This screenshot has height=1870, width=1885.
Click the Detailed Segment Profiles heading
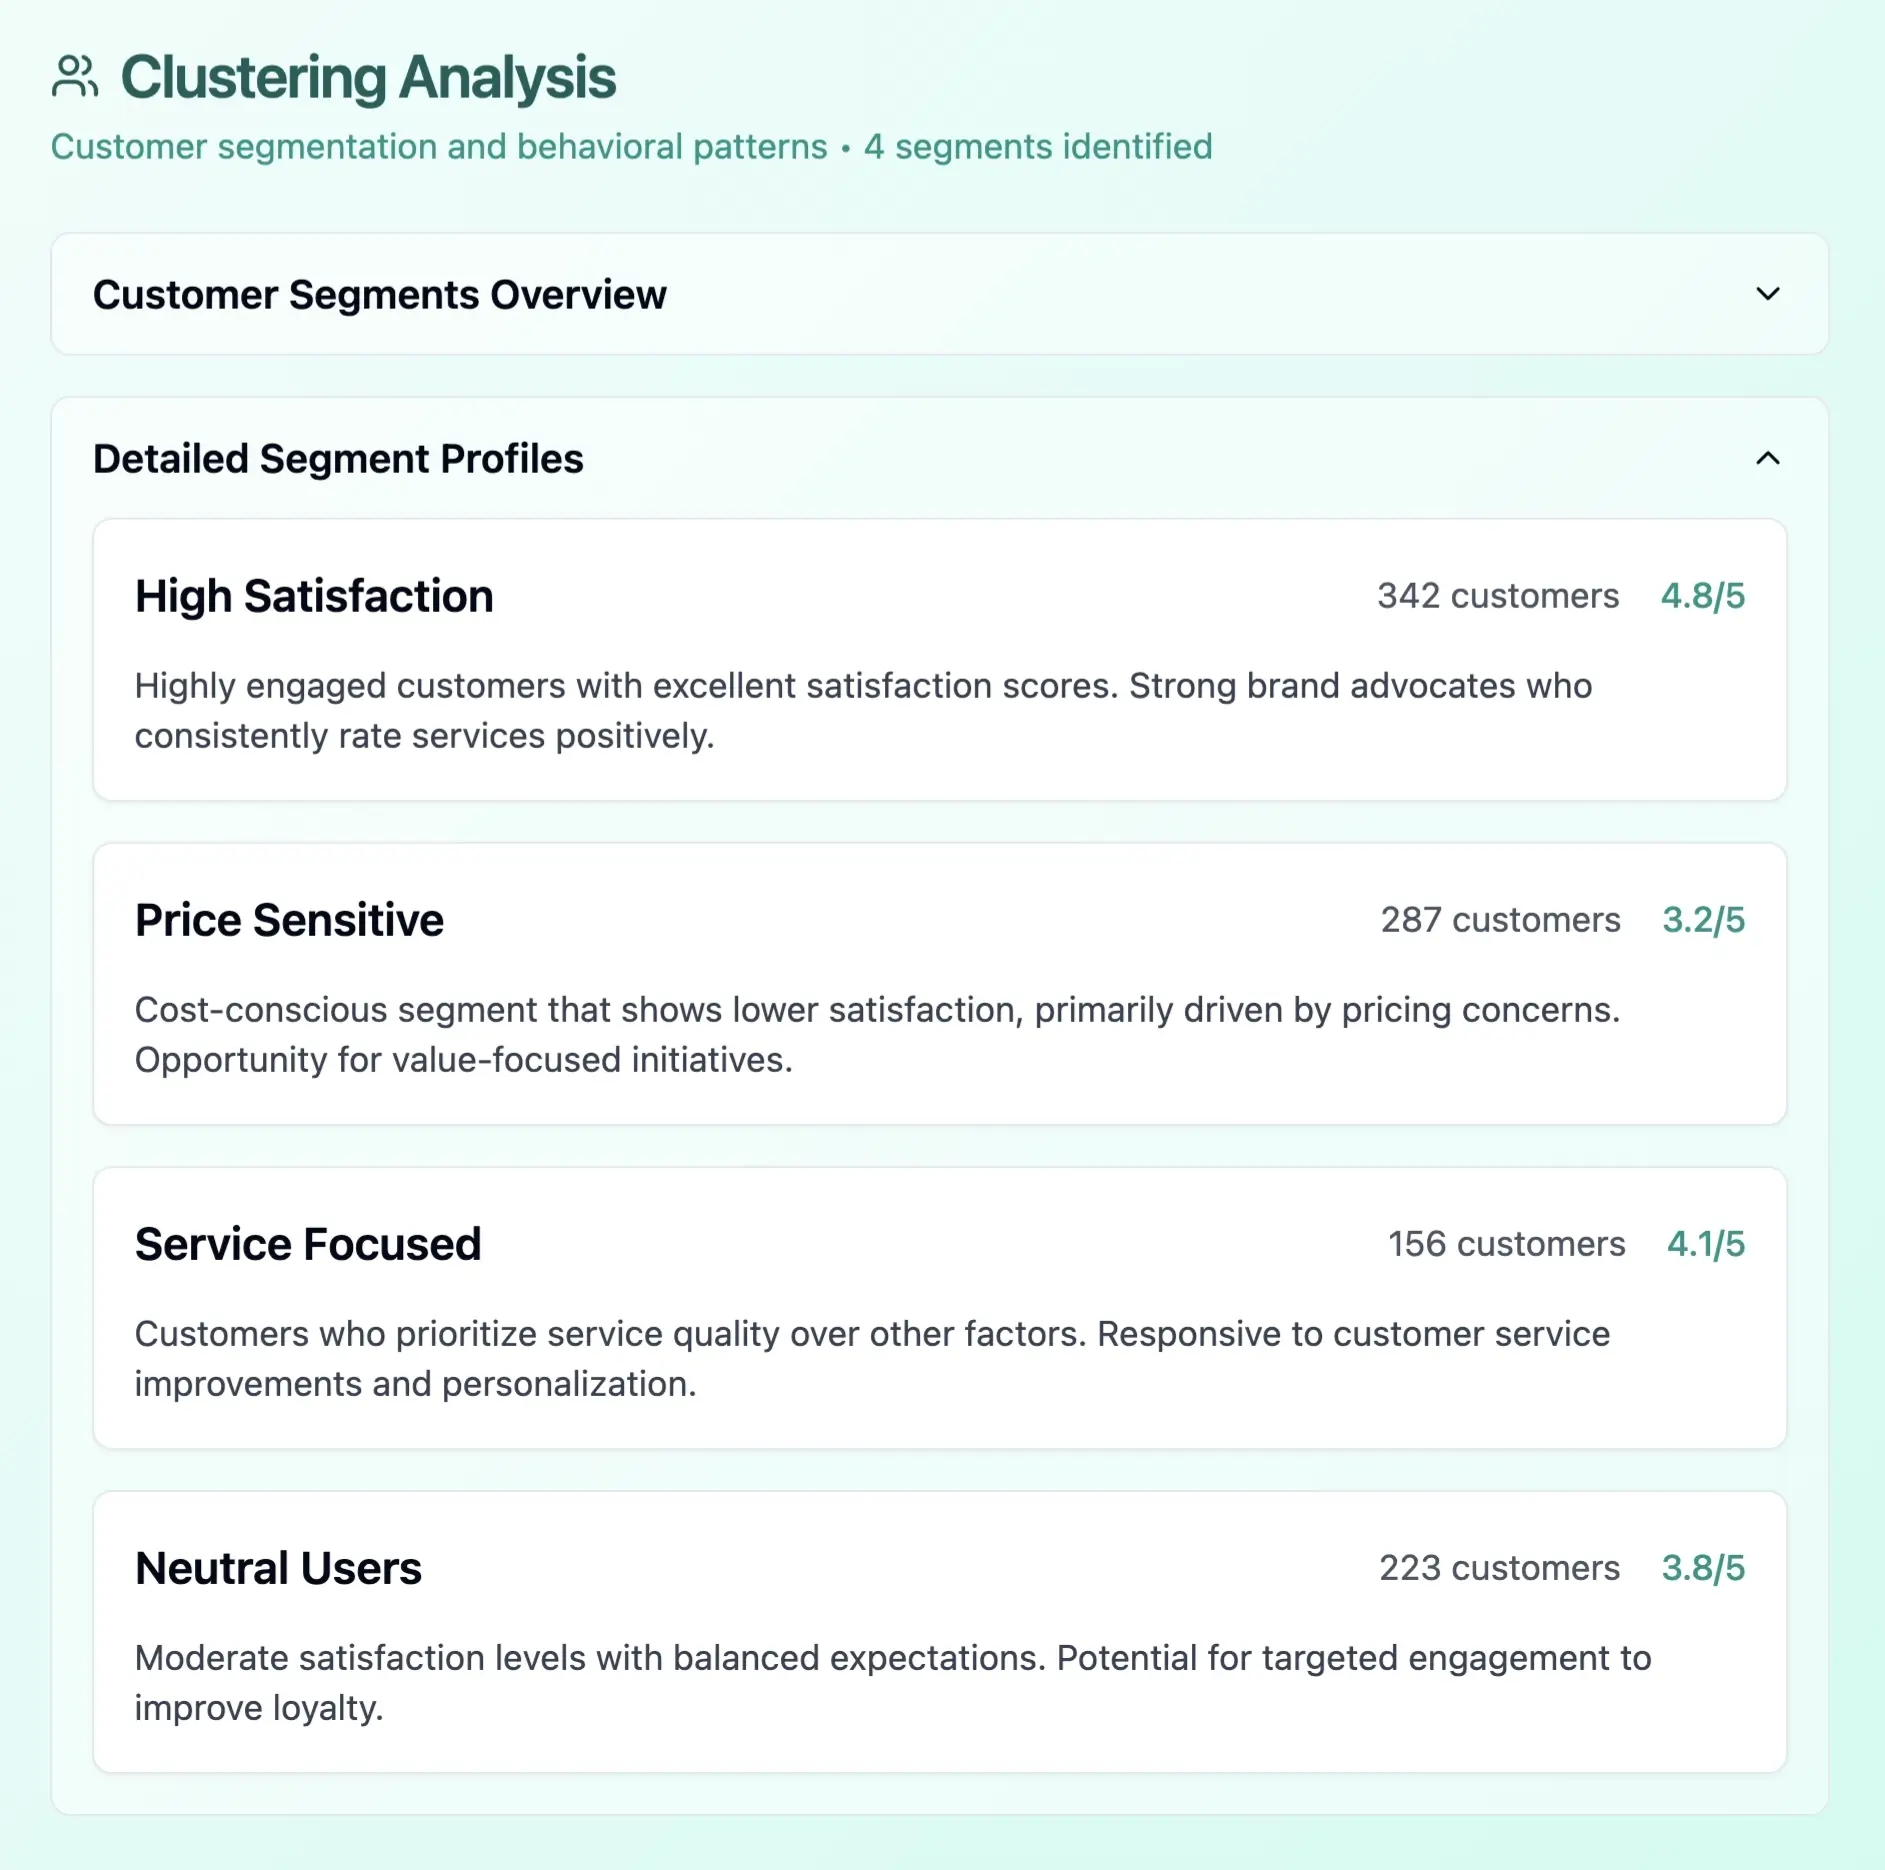(340, 460)
